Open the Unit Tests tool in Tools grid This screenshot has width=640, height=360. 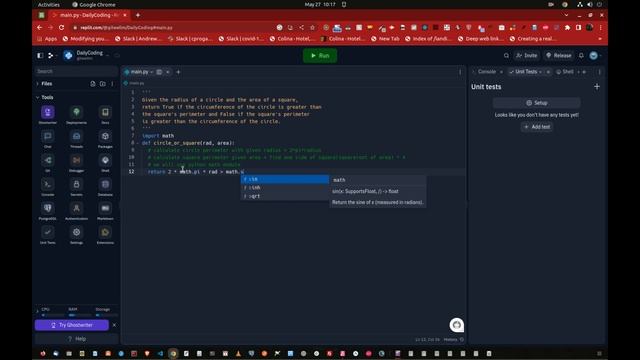pos(48,233)
